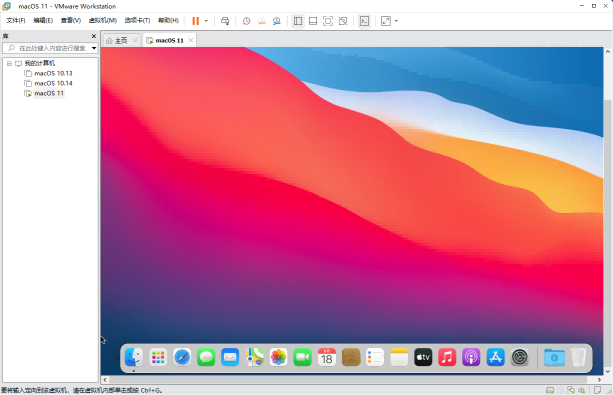Select macOS 10.13 in the library
Image resolution: width=613 pixels, height=395 pixels.
click(53, 73)
